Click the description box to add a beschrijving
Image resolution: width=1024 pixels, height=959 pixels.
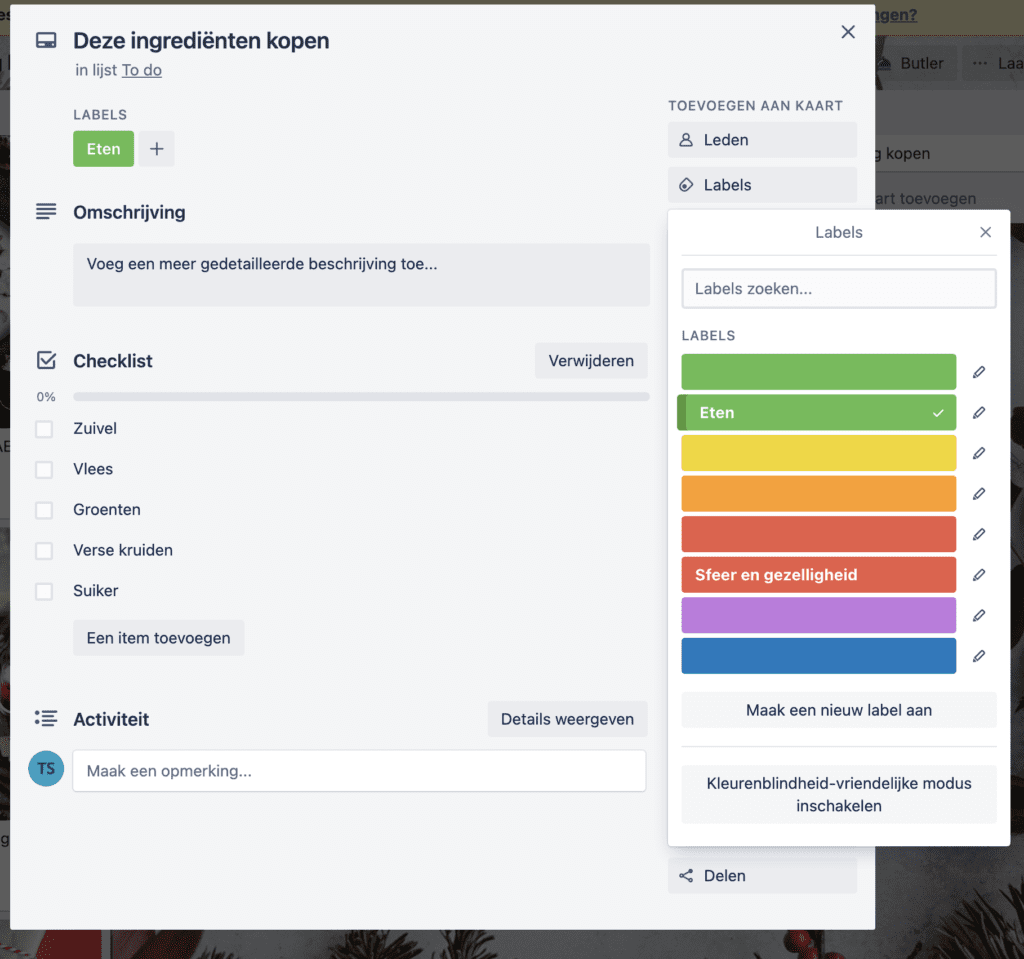point(361,275)
